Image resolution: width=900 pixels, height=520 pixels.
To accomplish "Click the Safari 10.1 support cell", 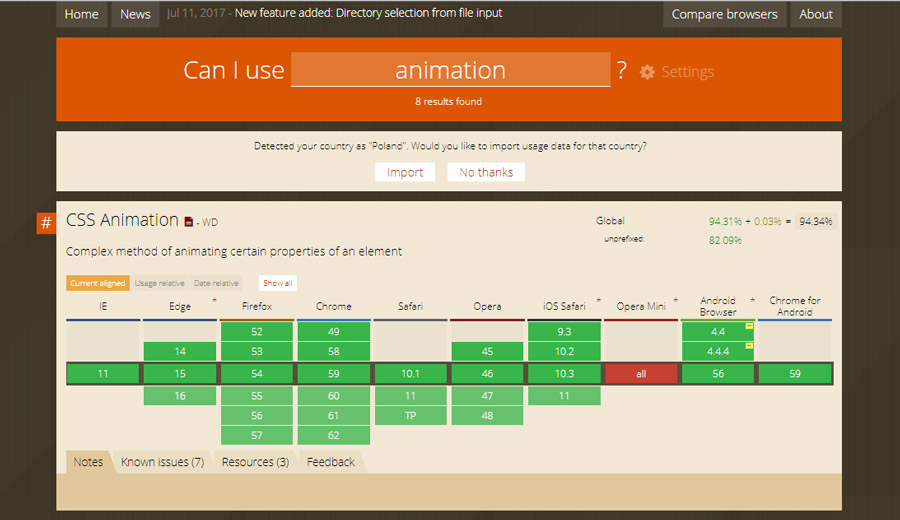I will click(x=410, y=374).
